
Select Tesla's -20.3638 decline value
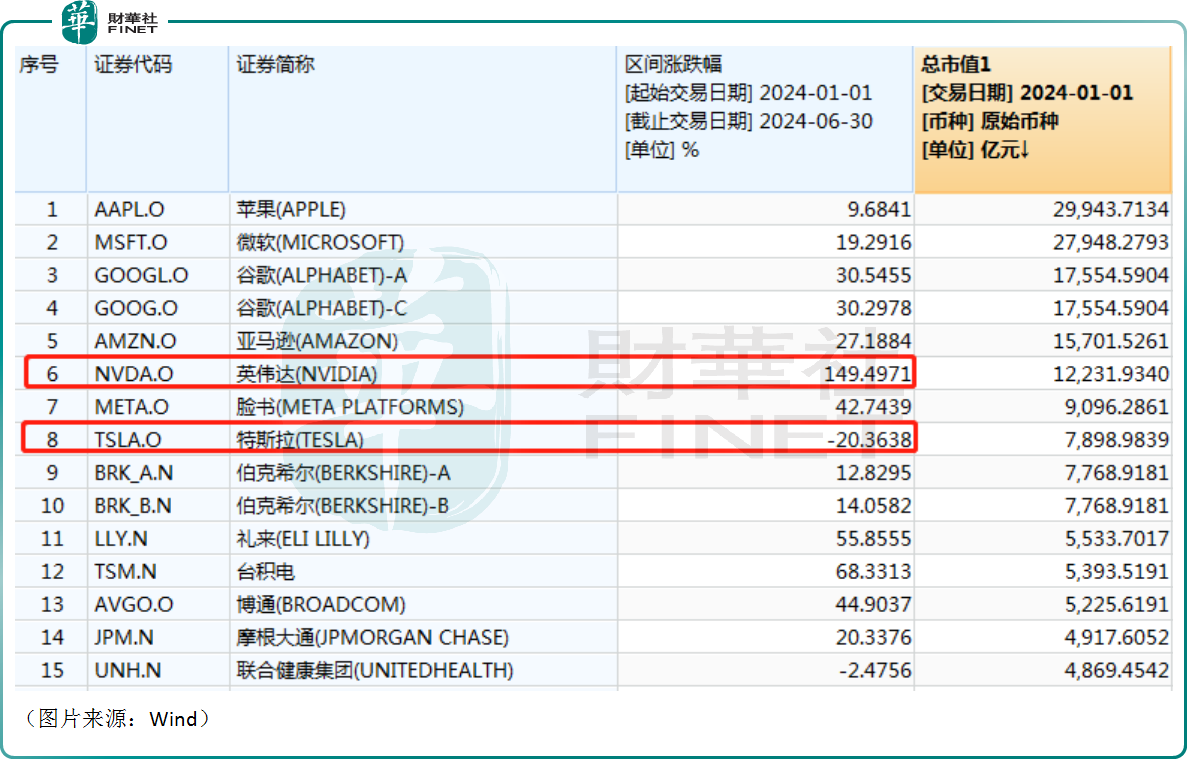863,439
